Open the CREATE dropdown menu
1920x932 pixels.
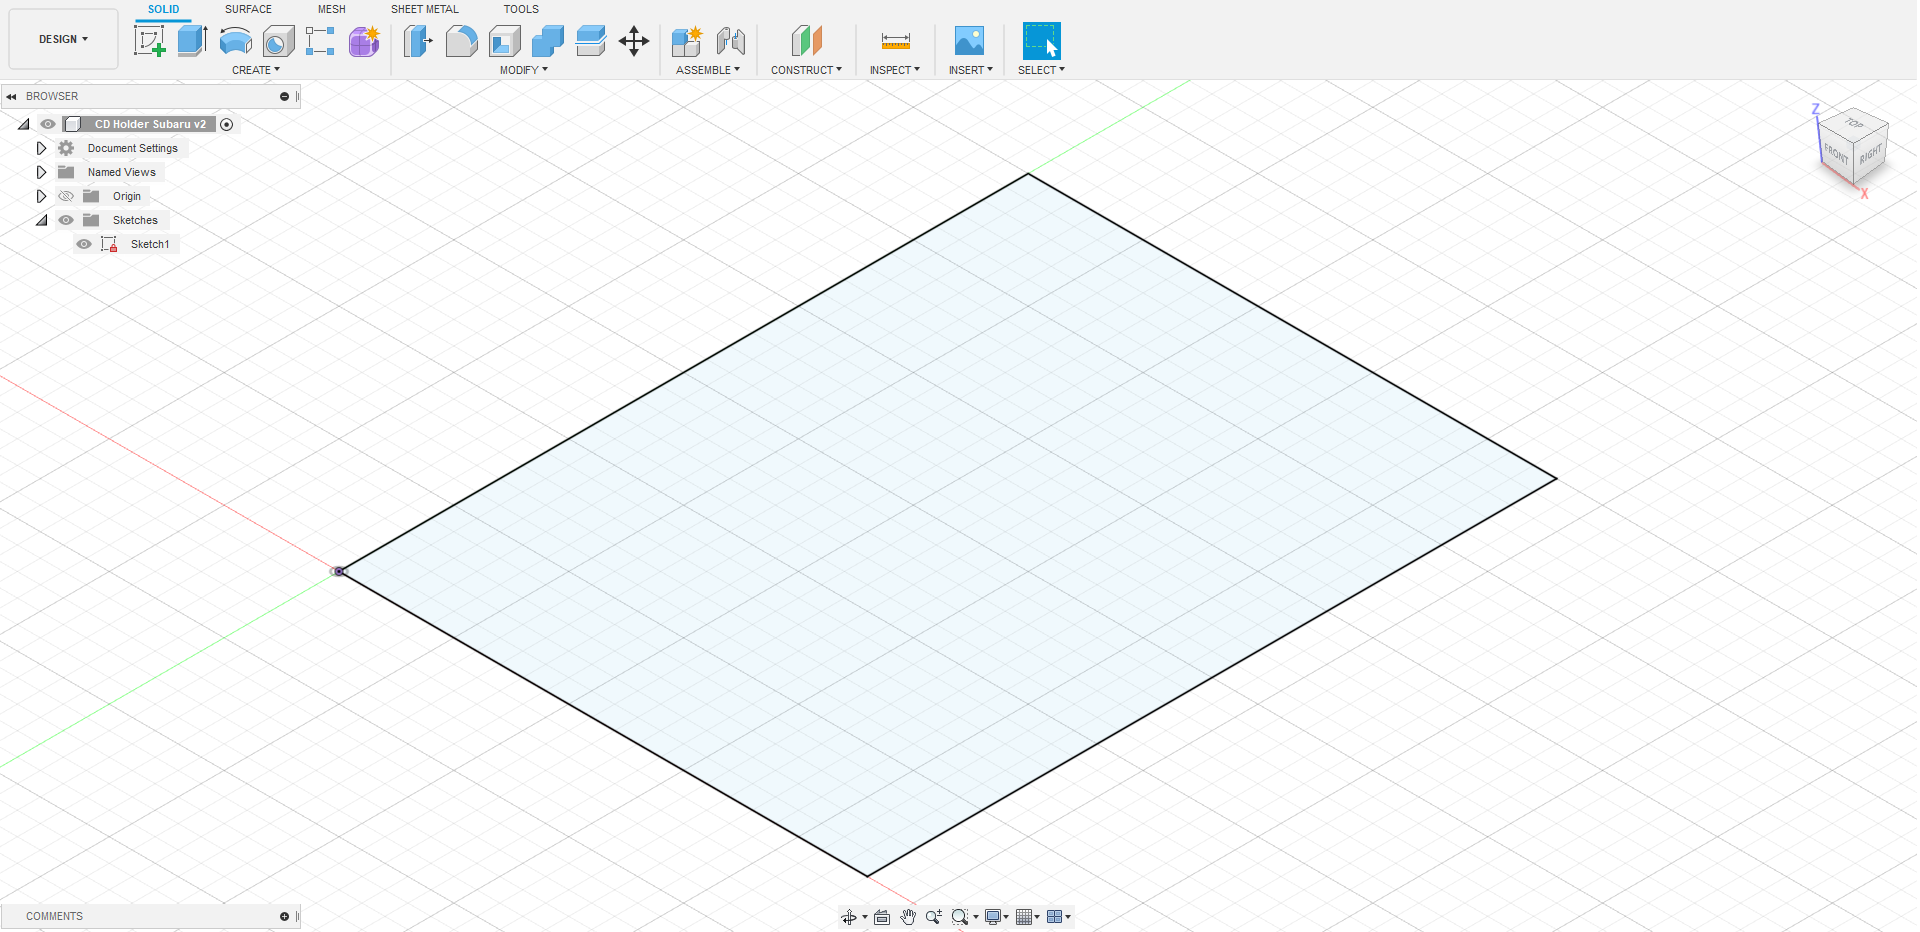tap(256, 70)
